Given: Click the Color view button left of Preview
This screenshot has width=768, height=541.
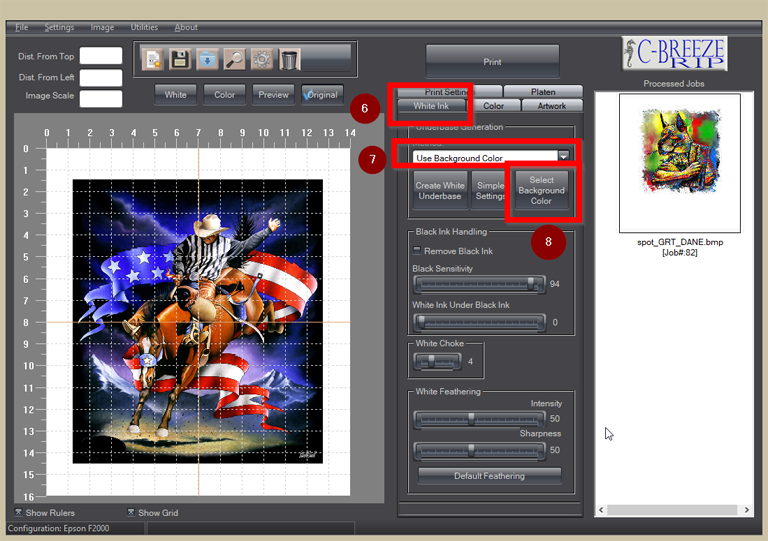Looking at the screenshot, I should [224, 94].
